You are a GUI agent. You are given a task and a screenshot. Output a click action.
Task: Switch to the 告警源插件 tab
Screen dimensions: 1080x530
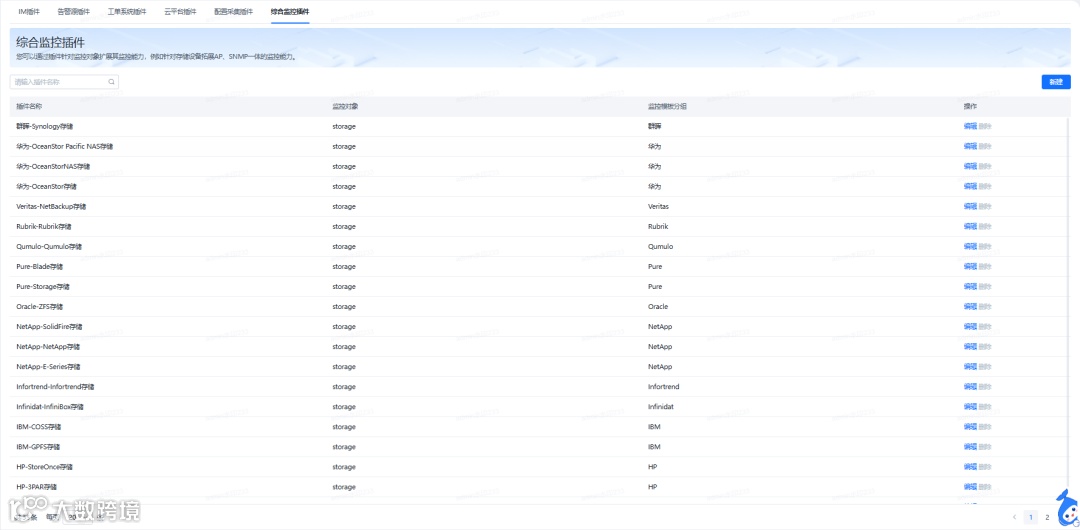[x=74, y=12]
